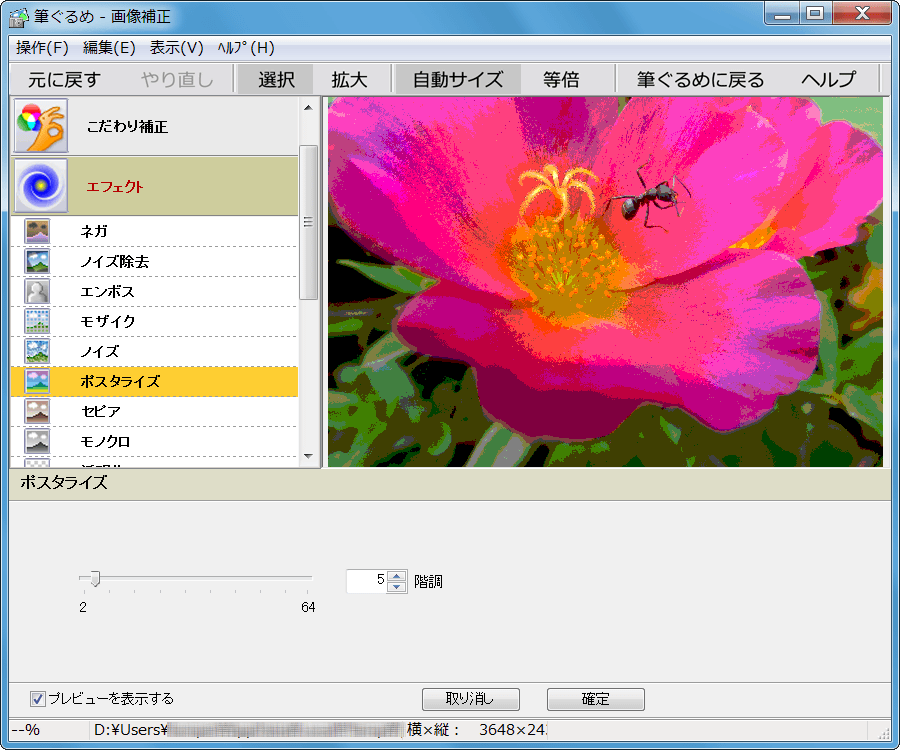Viewport: 900px width, 750px height.
Task: Click the --% zoom status field
Action: click(26, 729)
